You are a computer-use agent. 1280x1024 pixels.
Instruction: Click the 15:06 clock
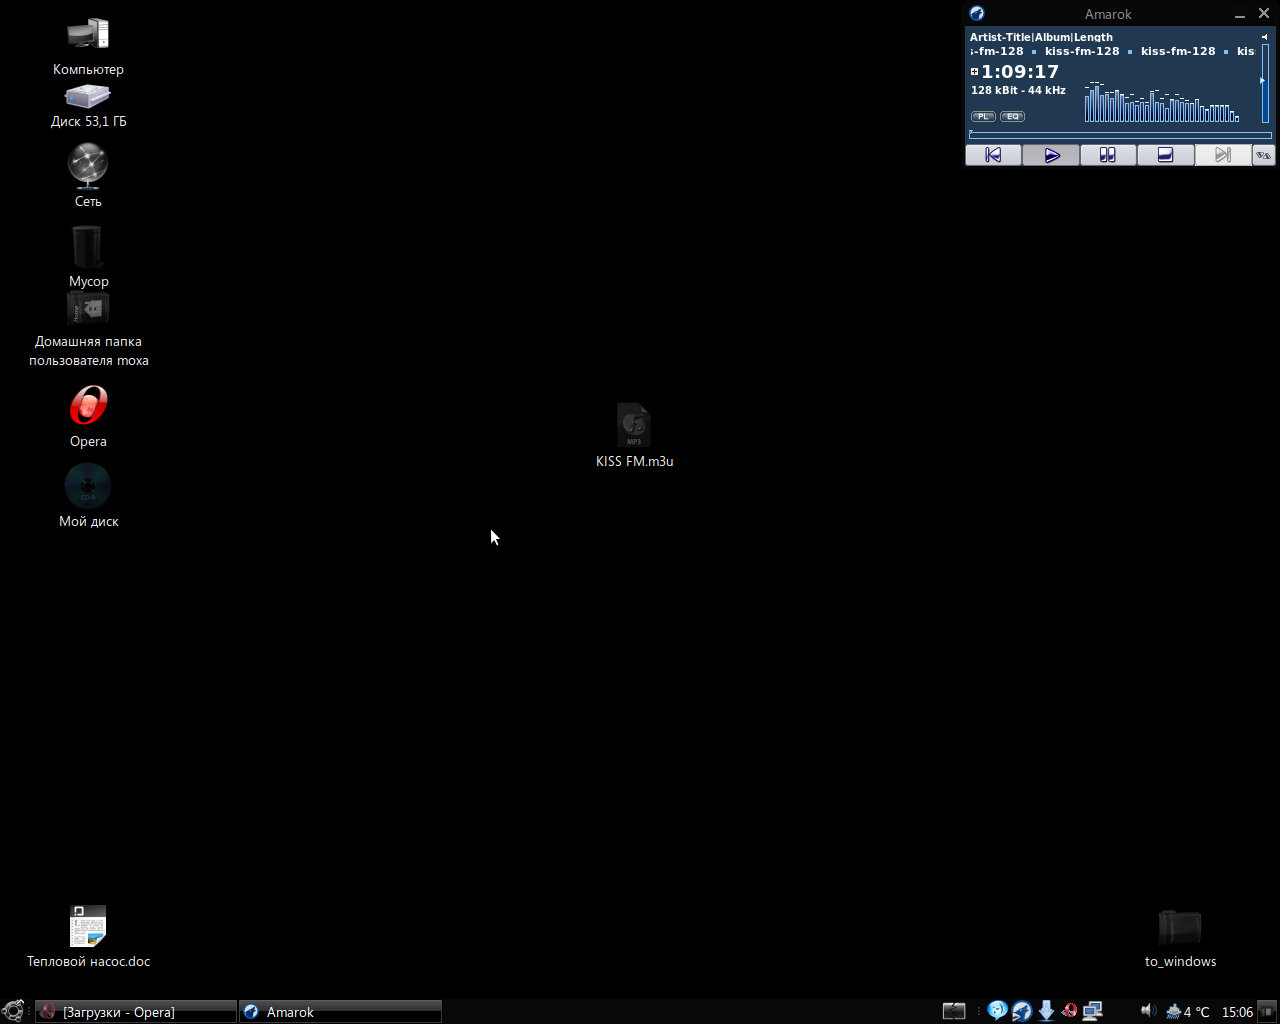(x=1237, y=1012)
